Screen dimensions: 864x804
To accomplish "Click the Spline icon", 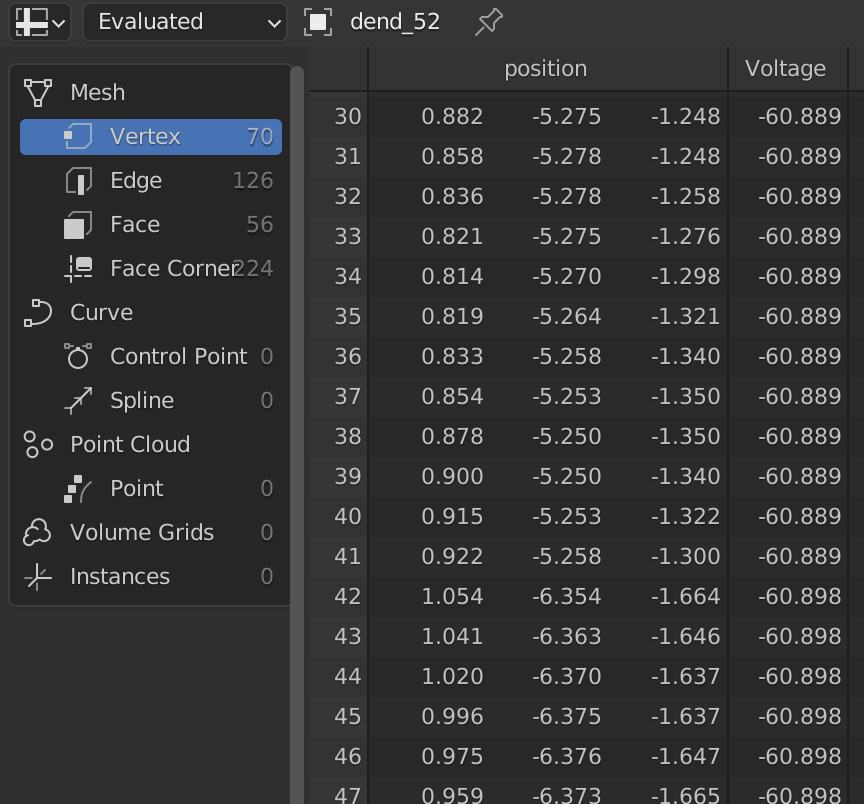I will (78, 401).
